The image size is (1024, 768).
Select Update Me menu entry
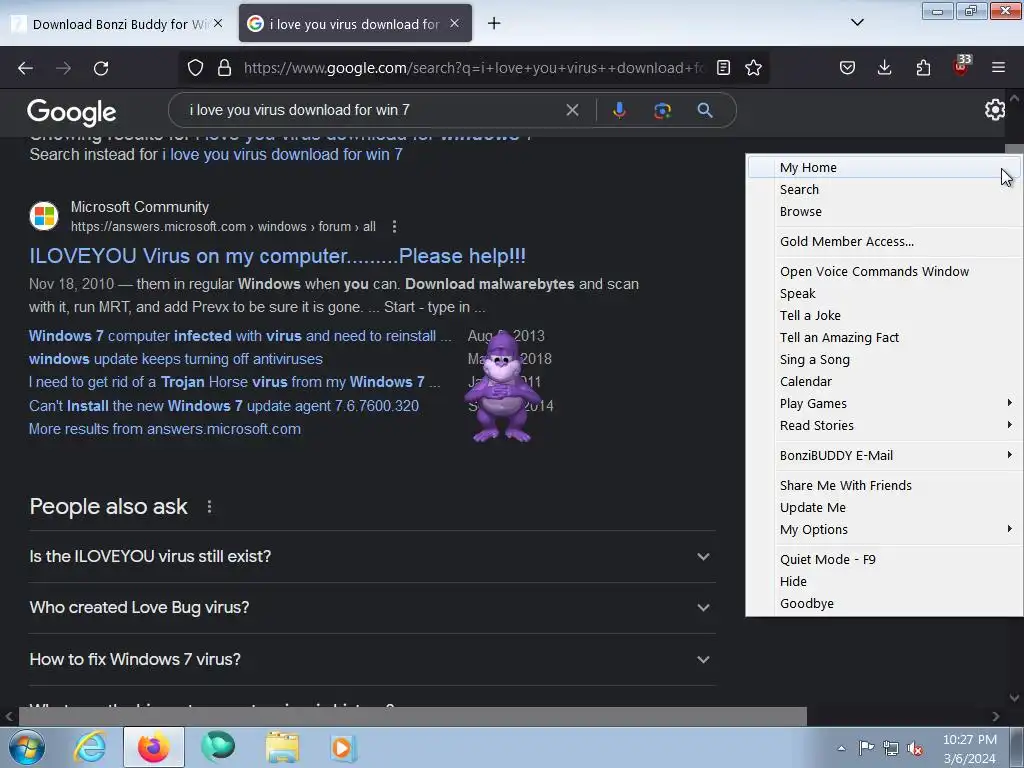pyautogui.click(x=884, y=507)
